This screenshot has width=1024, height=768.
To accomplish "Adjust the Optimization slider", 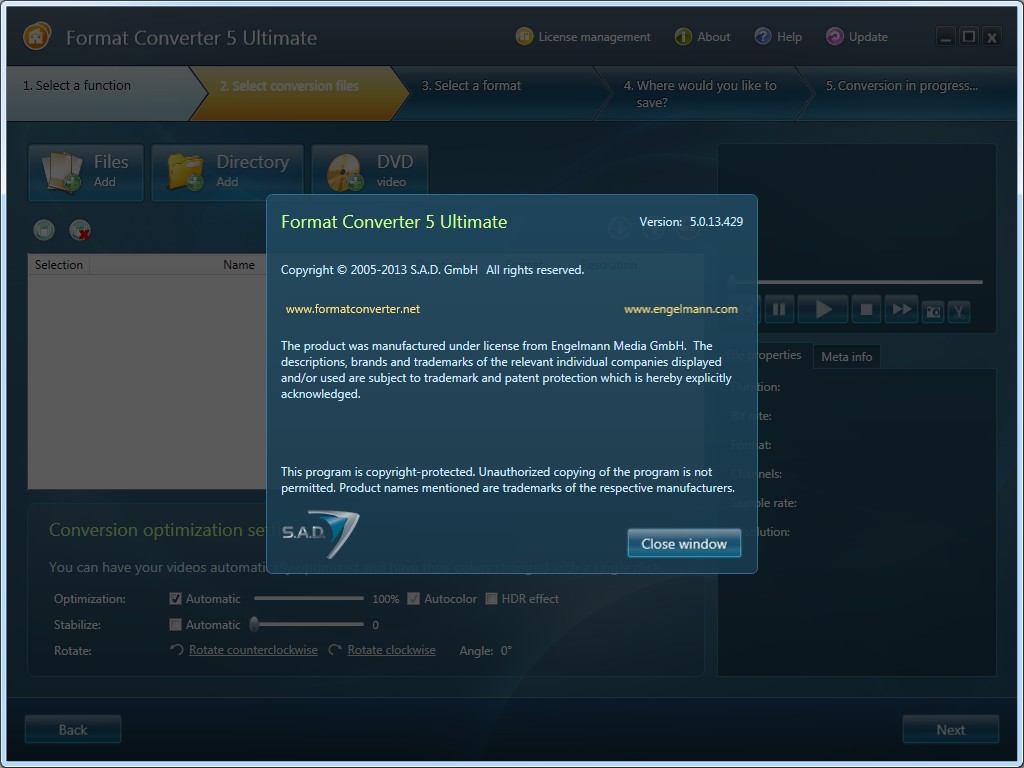I will tap(308, 598).
